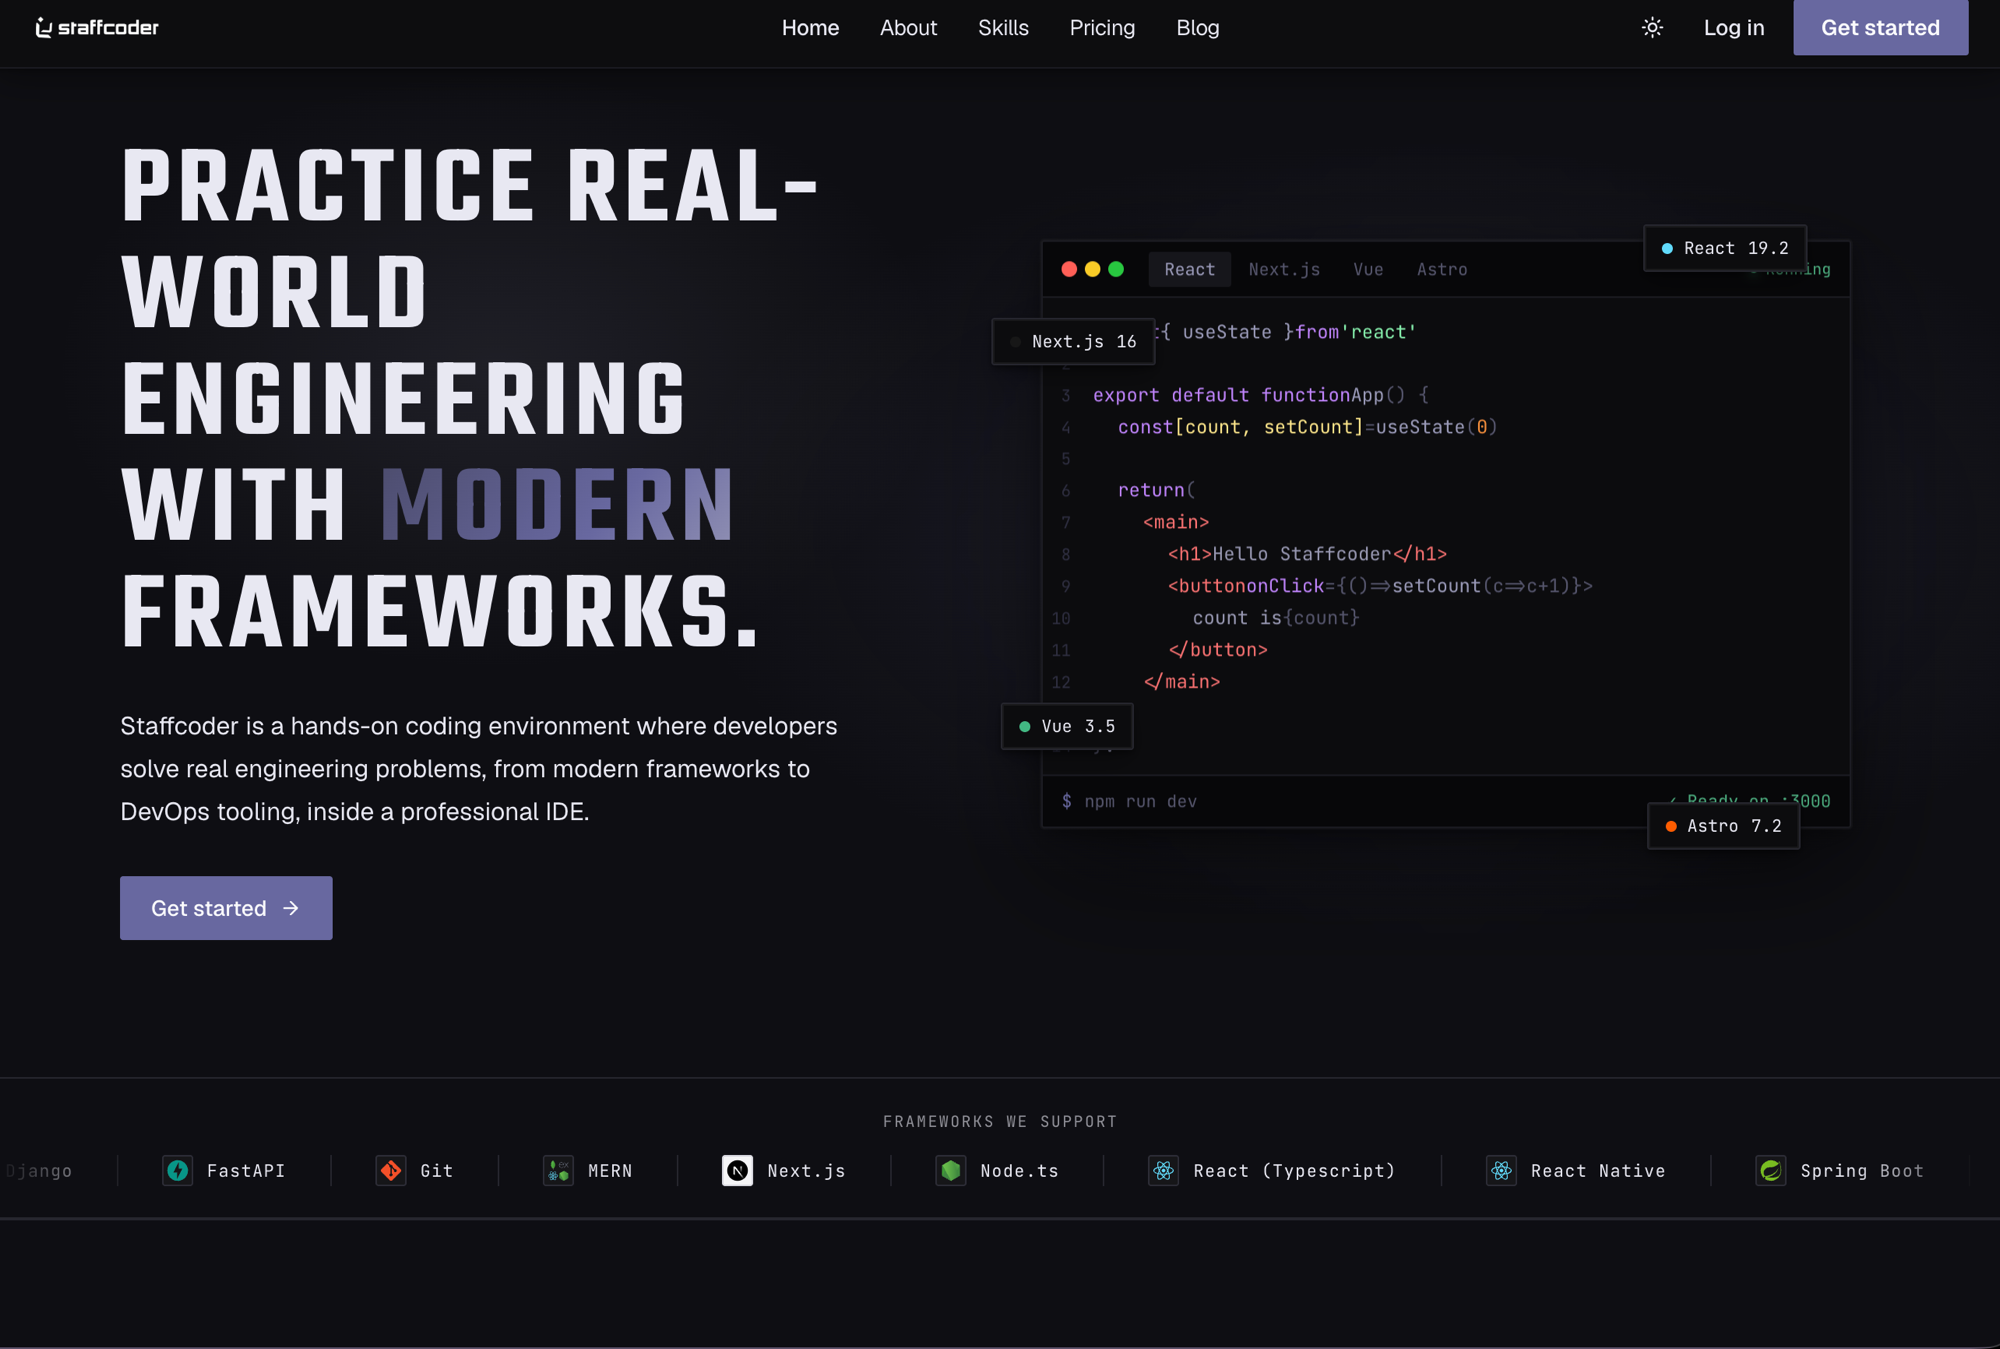
Task: Click the React 19.2 badge
Action: [1725, 248]
